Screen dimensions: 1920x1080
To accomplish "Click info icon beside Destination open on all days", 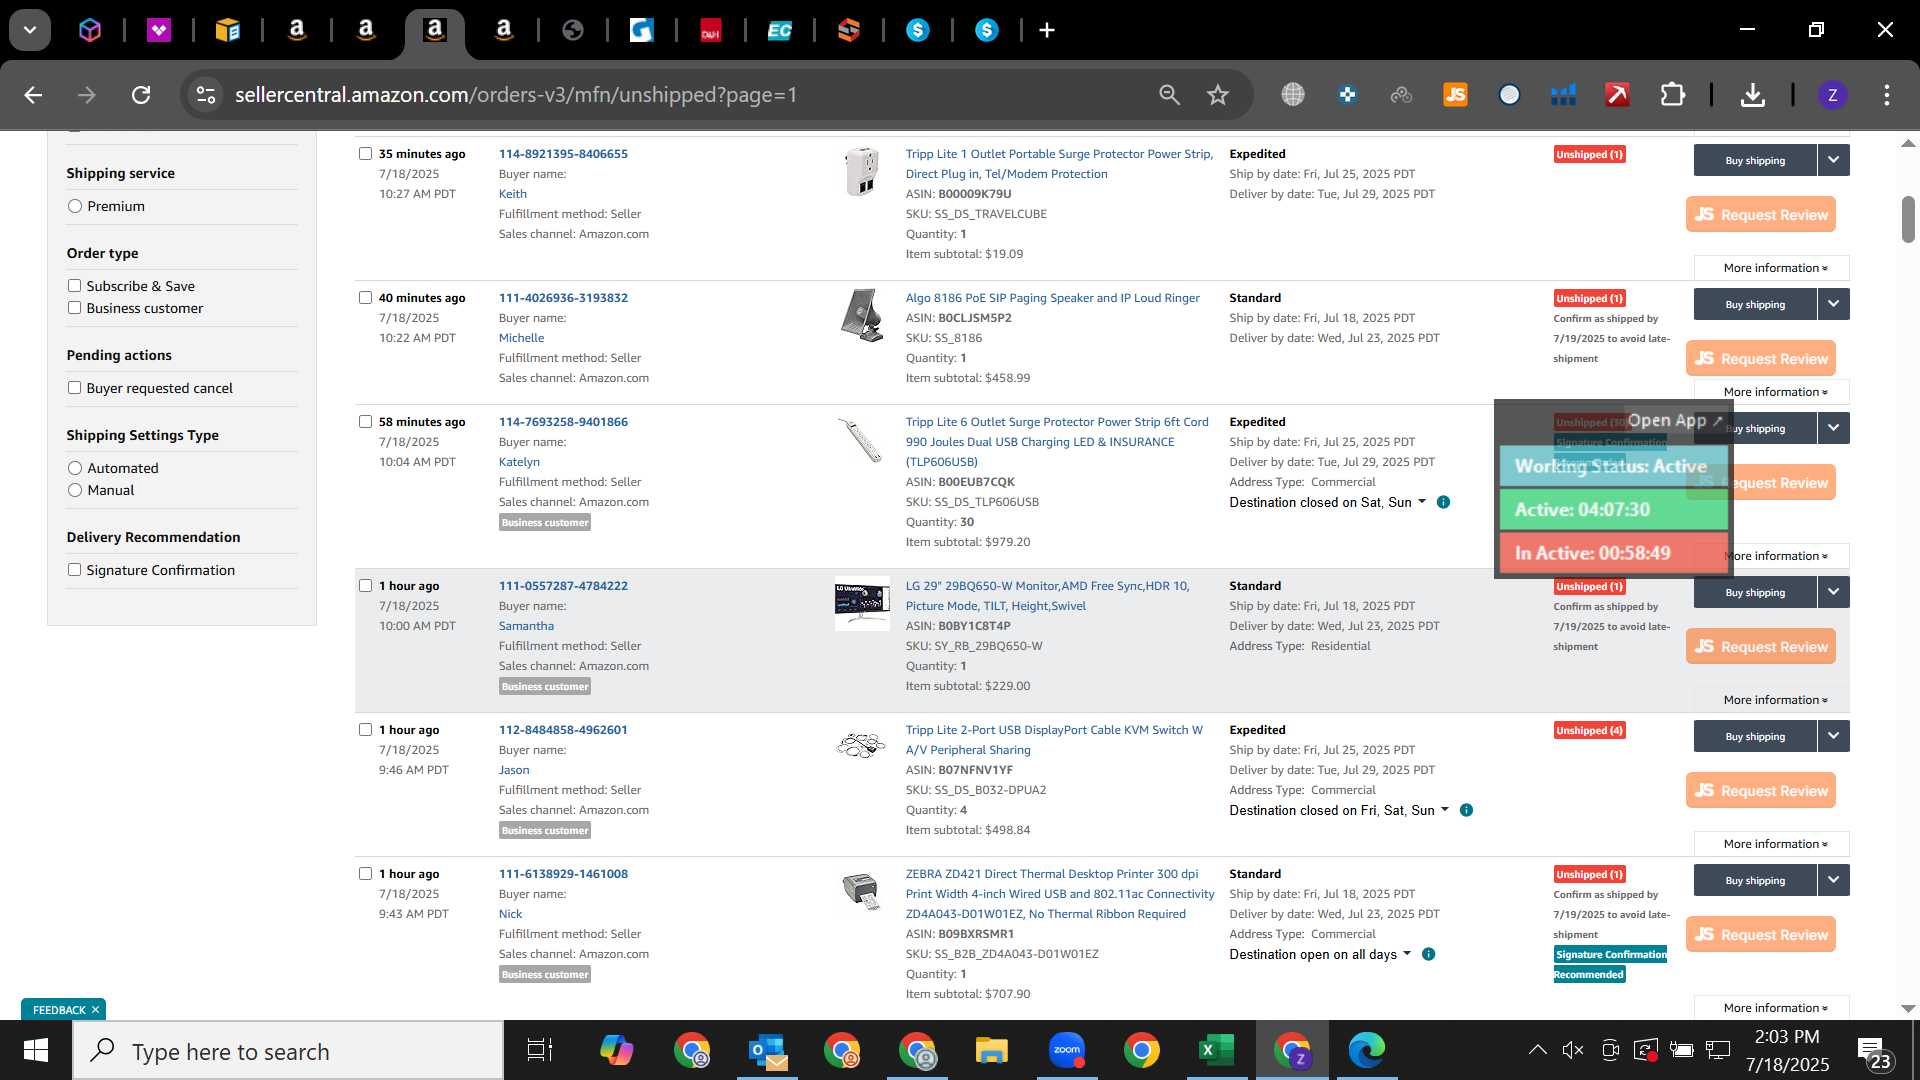I will (1428, 954).
